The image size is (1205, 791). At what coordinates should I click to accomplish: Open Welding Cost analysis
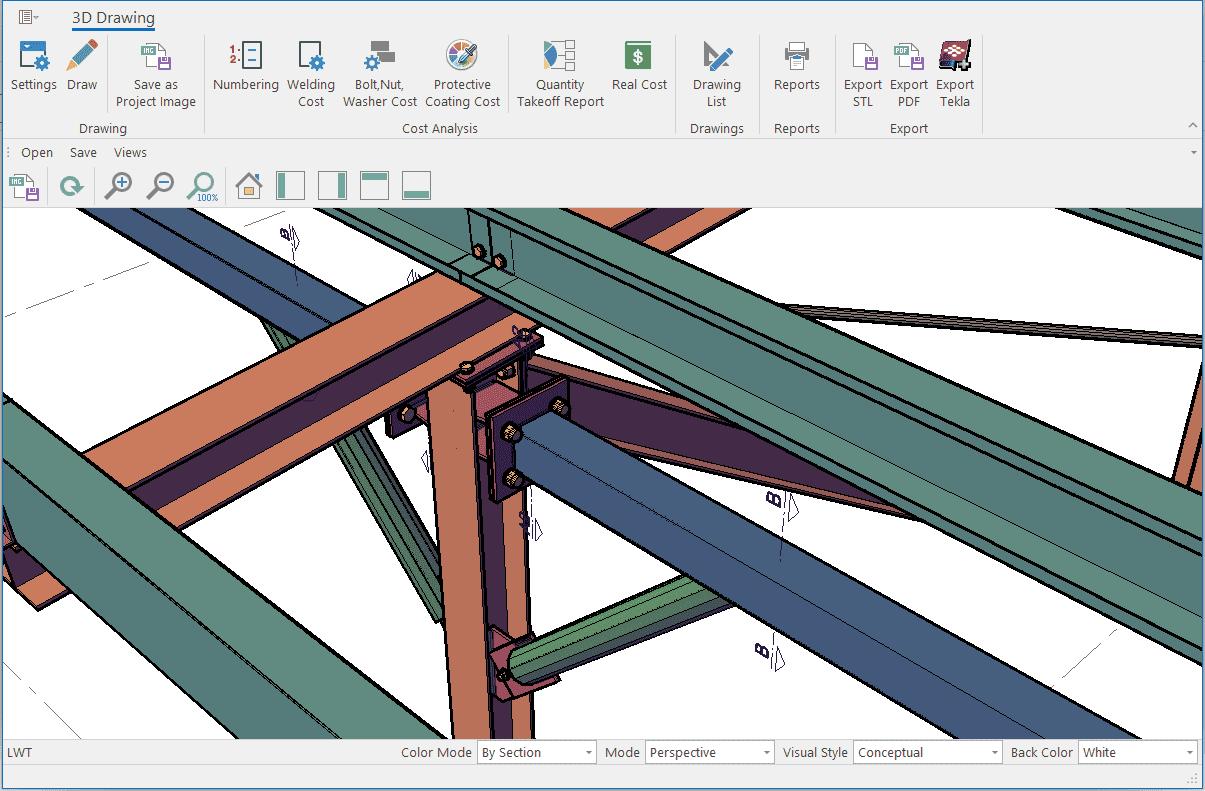pos(311,58)
